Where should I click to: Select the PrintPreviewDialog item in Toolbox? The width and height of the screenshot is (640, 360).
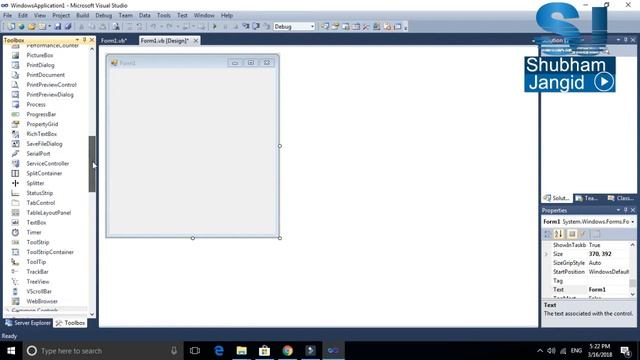point(50,95)
